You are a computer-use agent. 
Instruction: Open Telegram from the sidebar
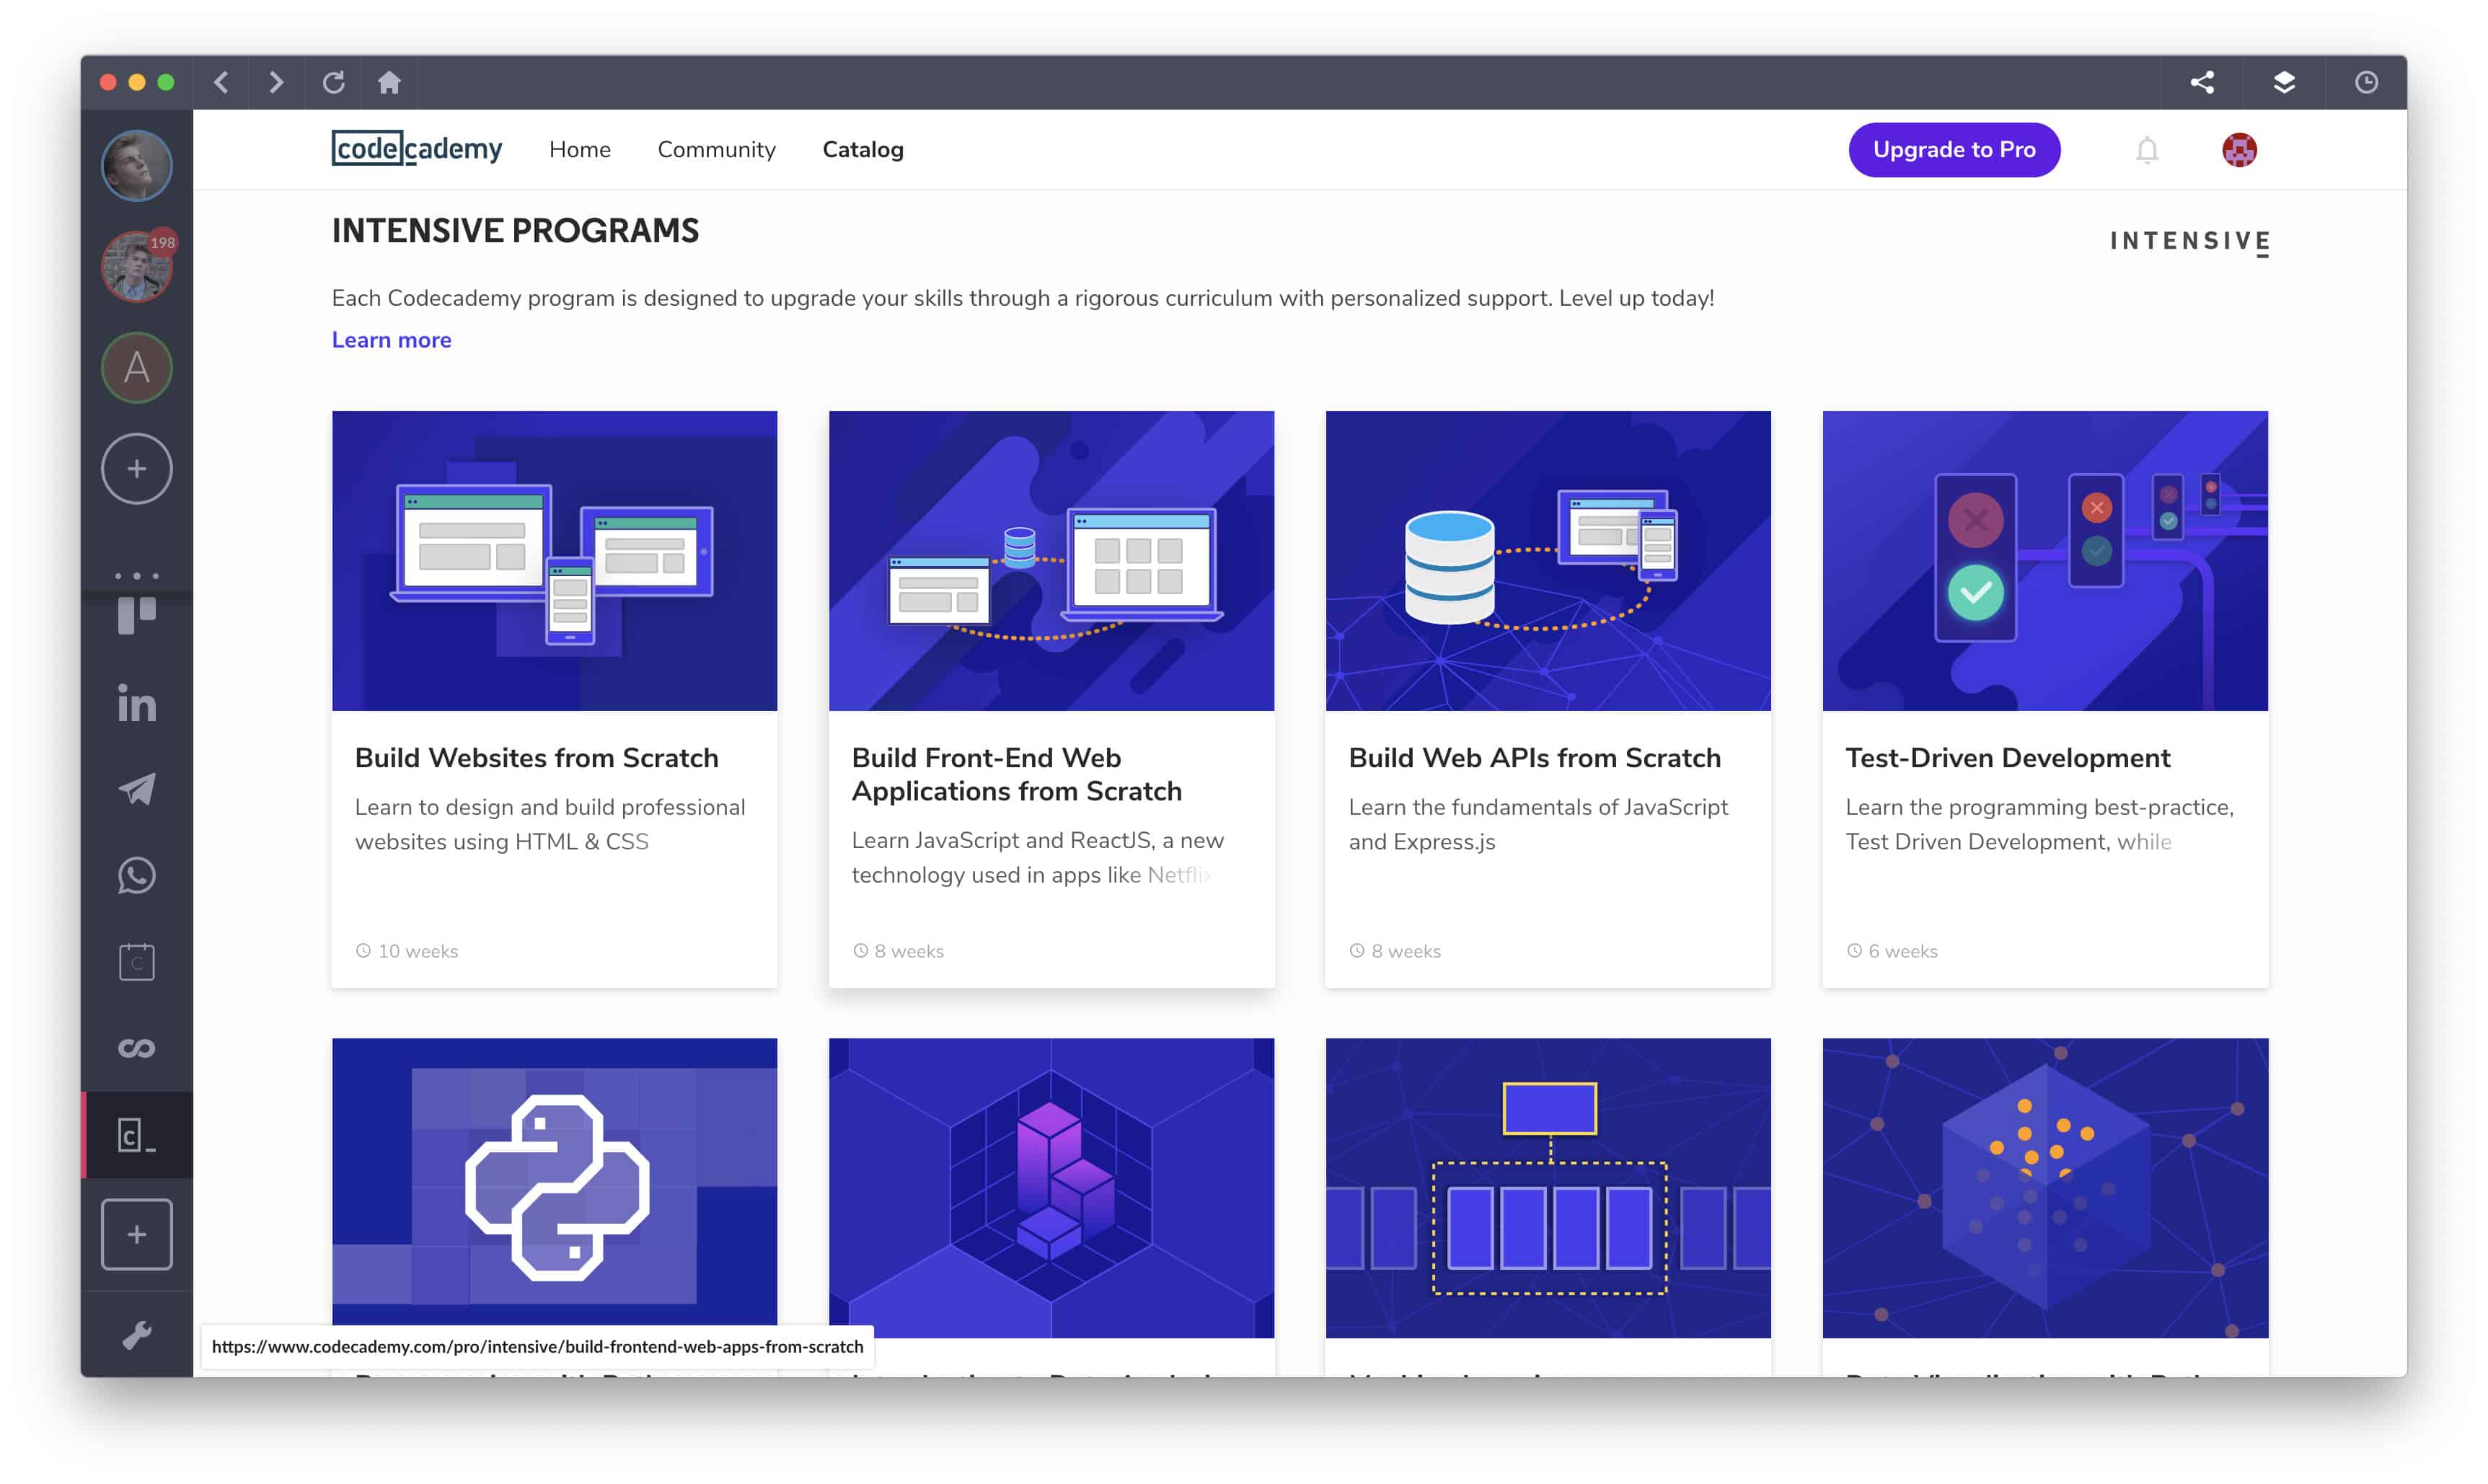(137, 789)
